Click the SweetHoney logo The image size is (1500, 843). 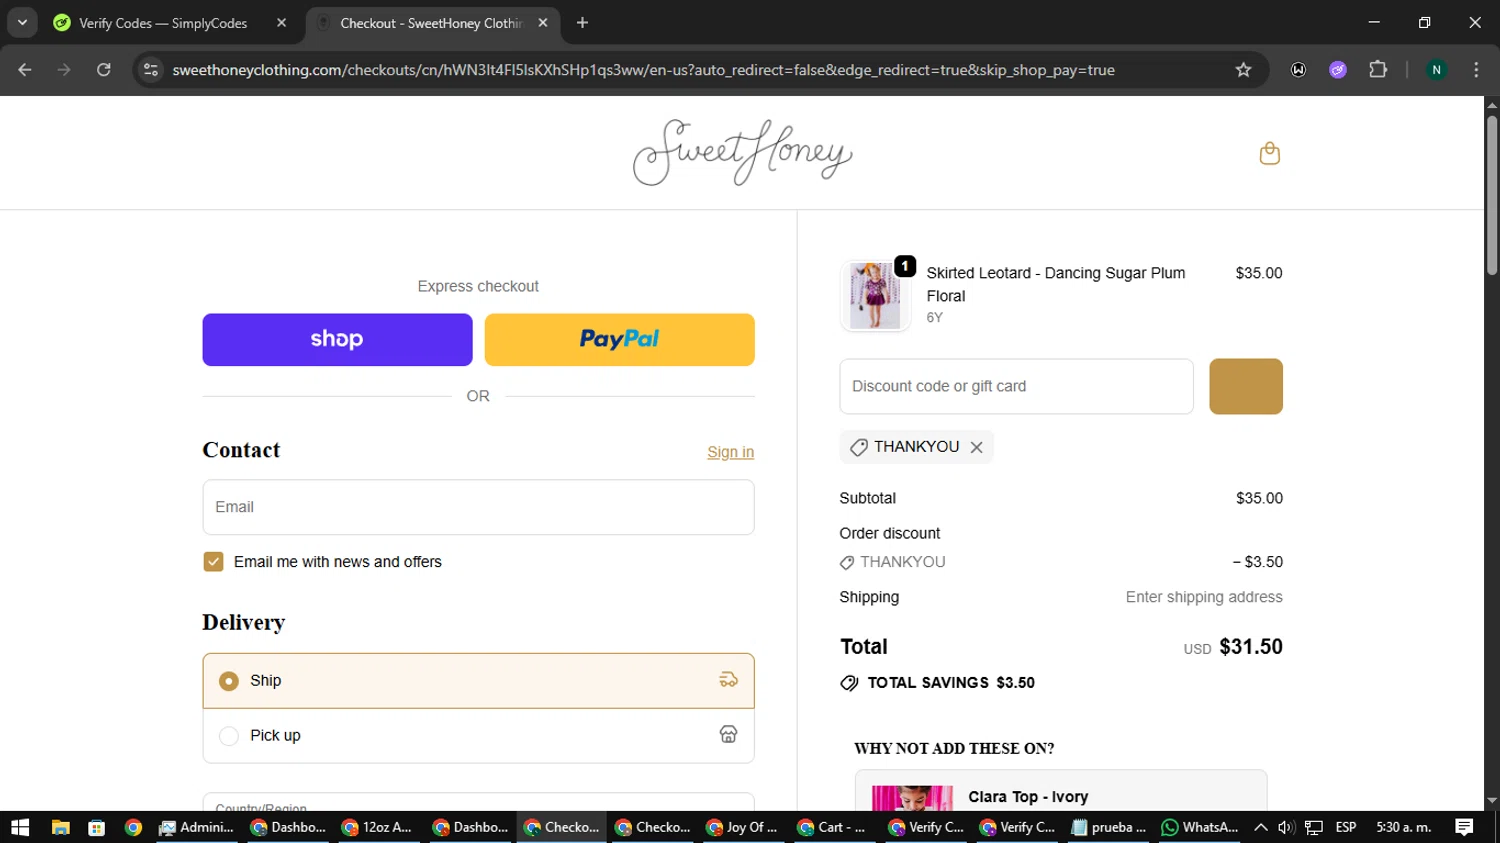coord(742,152)
